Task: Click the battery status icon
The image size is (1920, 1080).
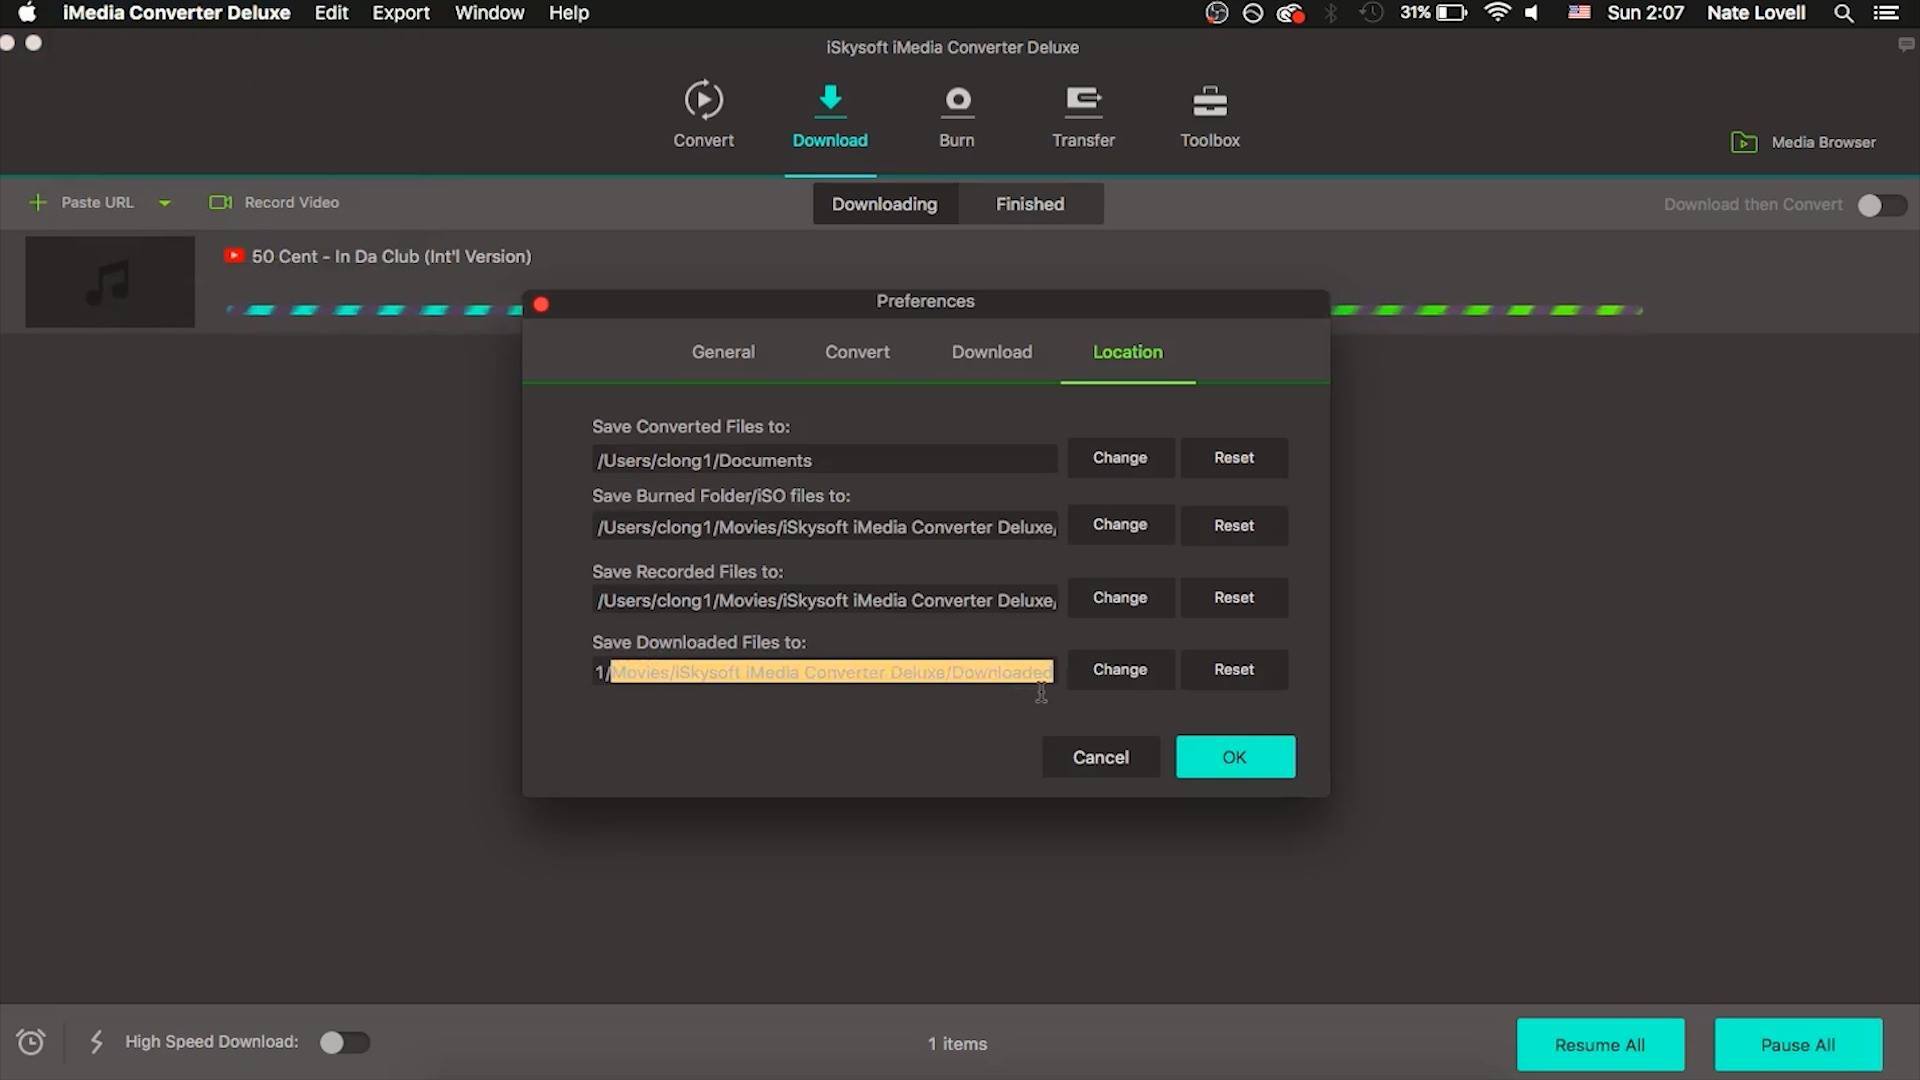Action: coord(1451,13)
